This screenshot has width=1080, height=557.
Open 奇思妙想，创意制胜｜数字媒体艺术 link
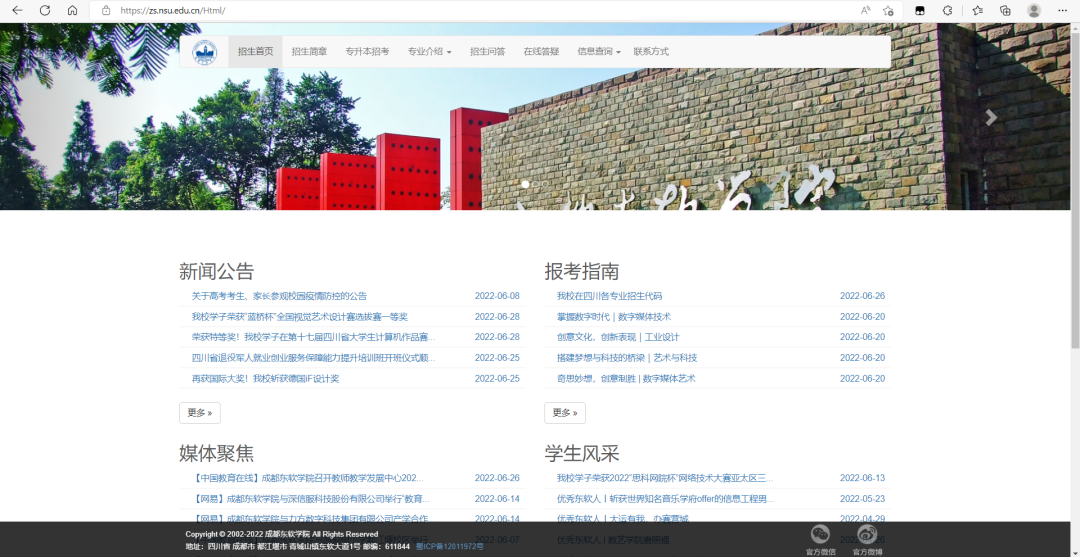(x=626, y=379)
